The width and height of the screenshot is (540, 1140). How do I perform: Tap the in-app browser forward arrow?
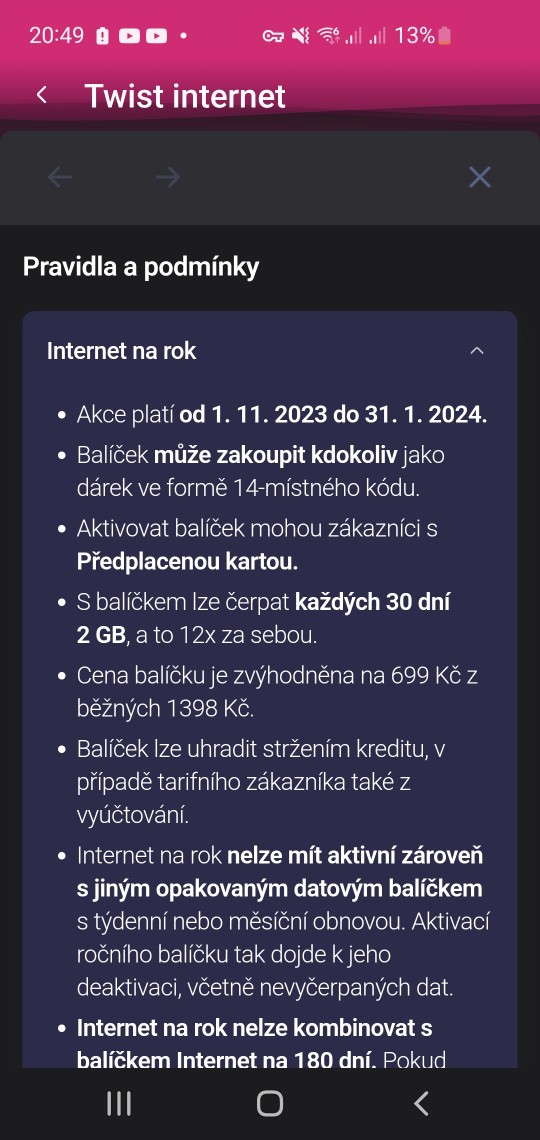[168, 177]
